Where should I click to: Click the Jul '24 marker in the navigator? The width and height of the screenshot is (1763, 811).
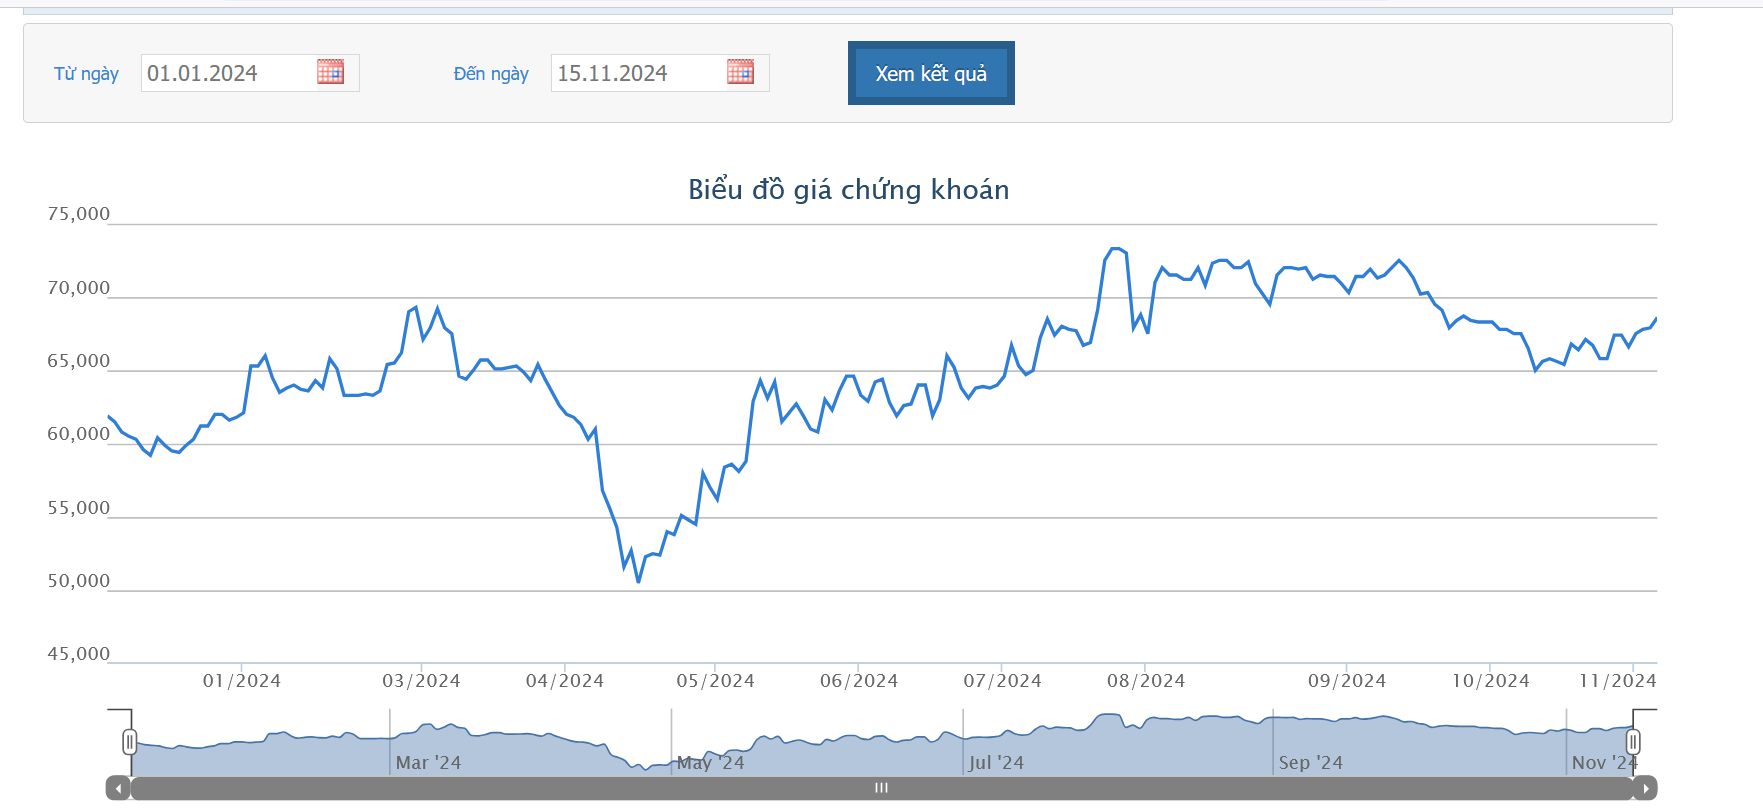[x=996, y=763]
